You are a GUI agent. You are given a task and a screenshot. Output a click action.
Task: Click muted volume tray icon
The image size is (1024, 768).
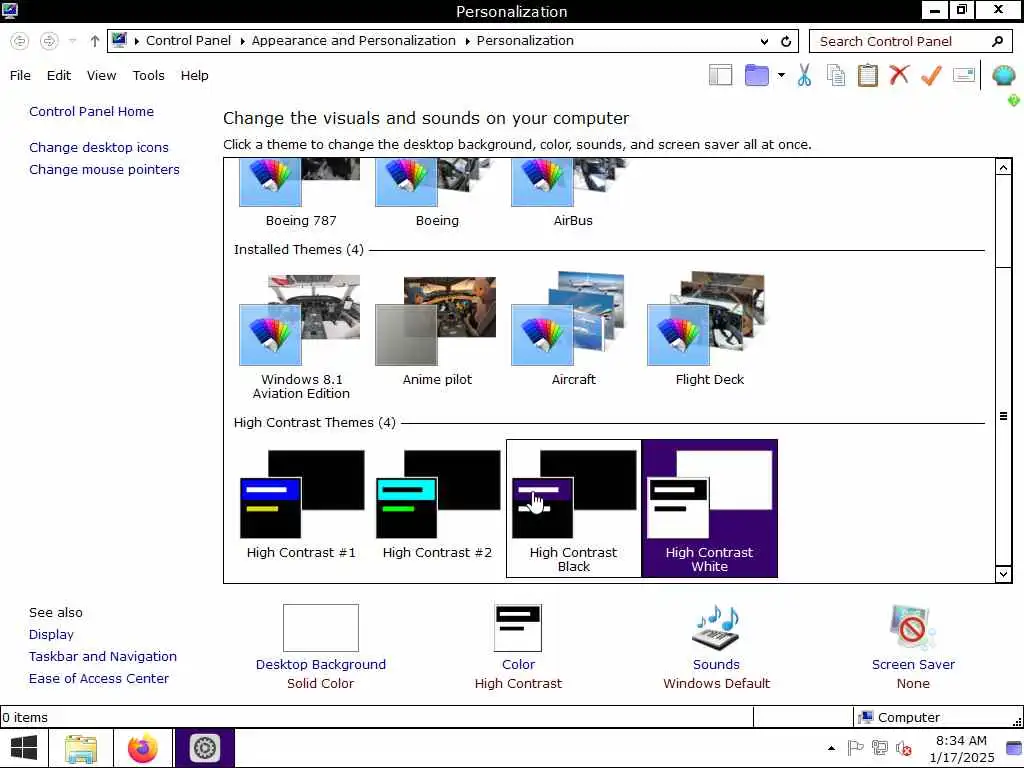coord(904,748)
